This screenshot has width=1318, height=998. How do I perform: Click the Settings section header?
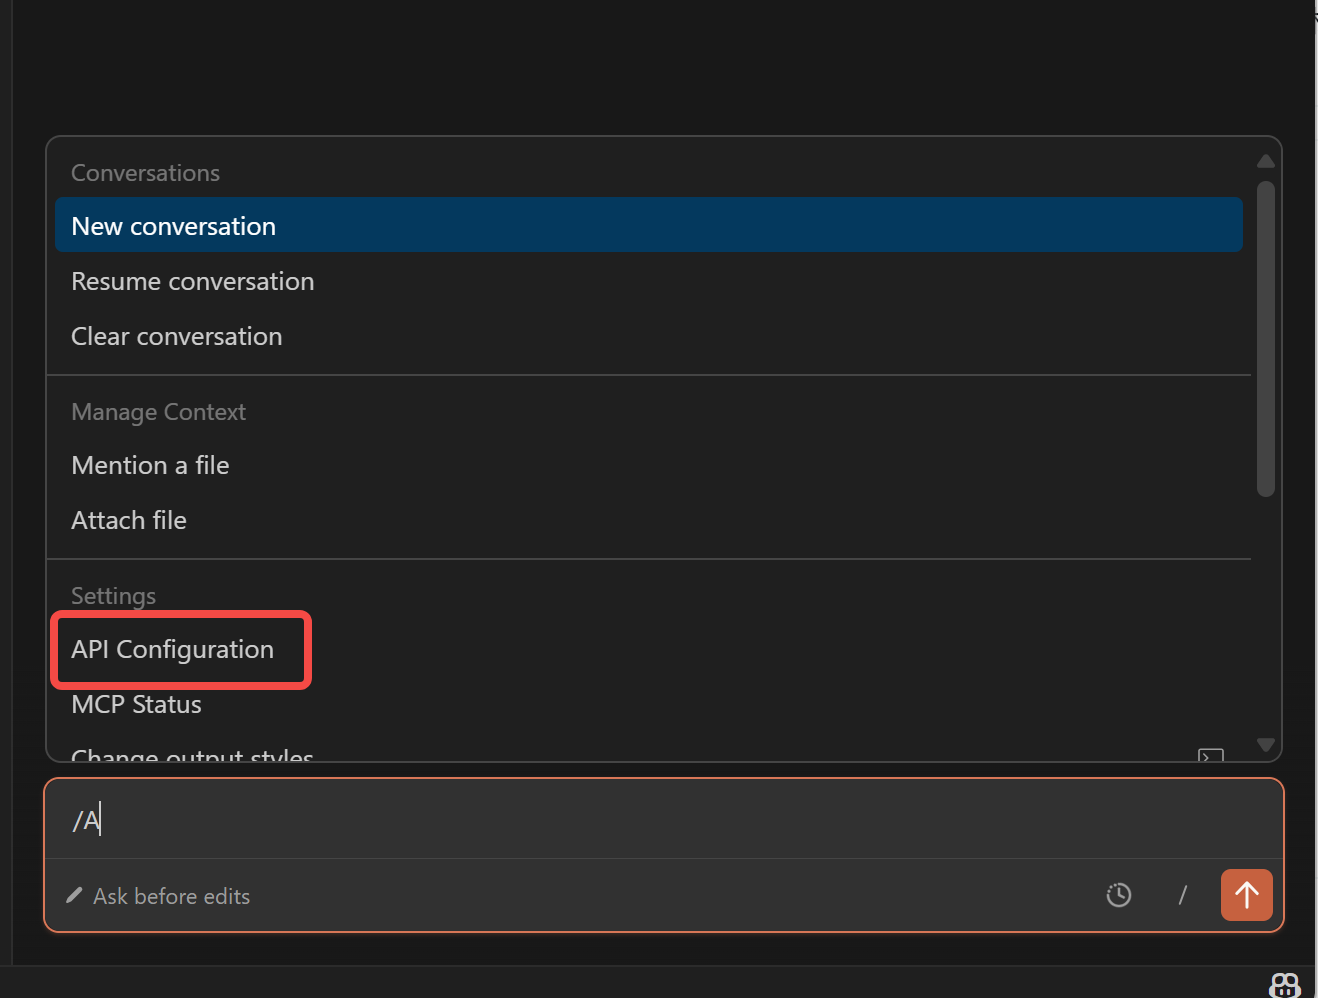tap(114, 596)
